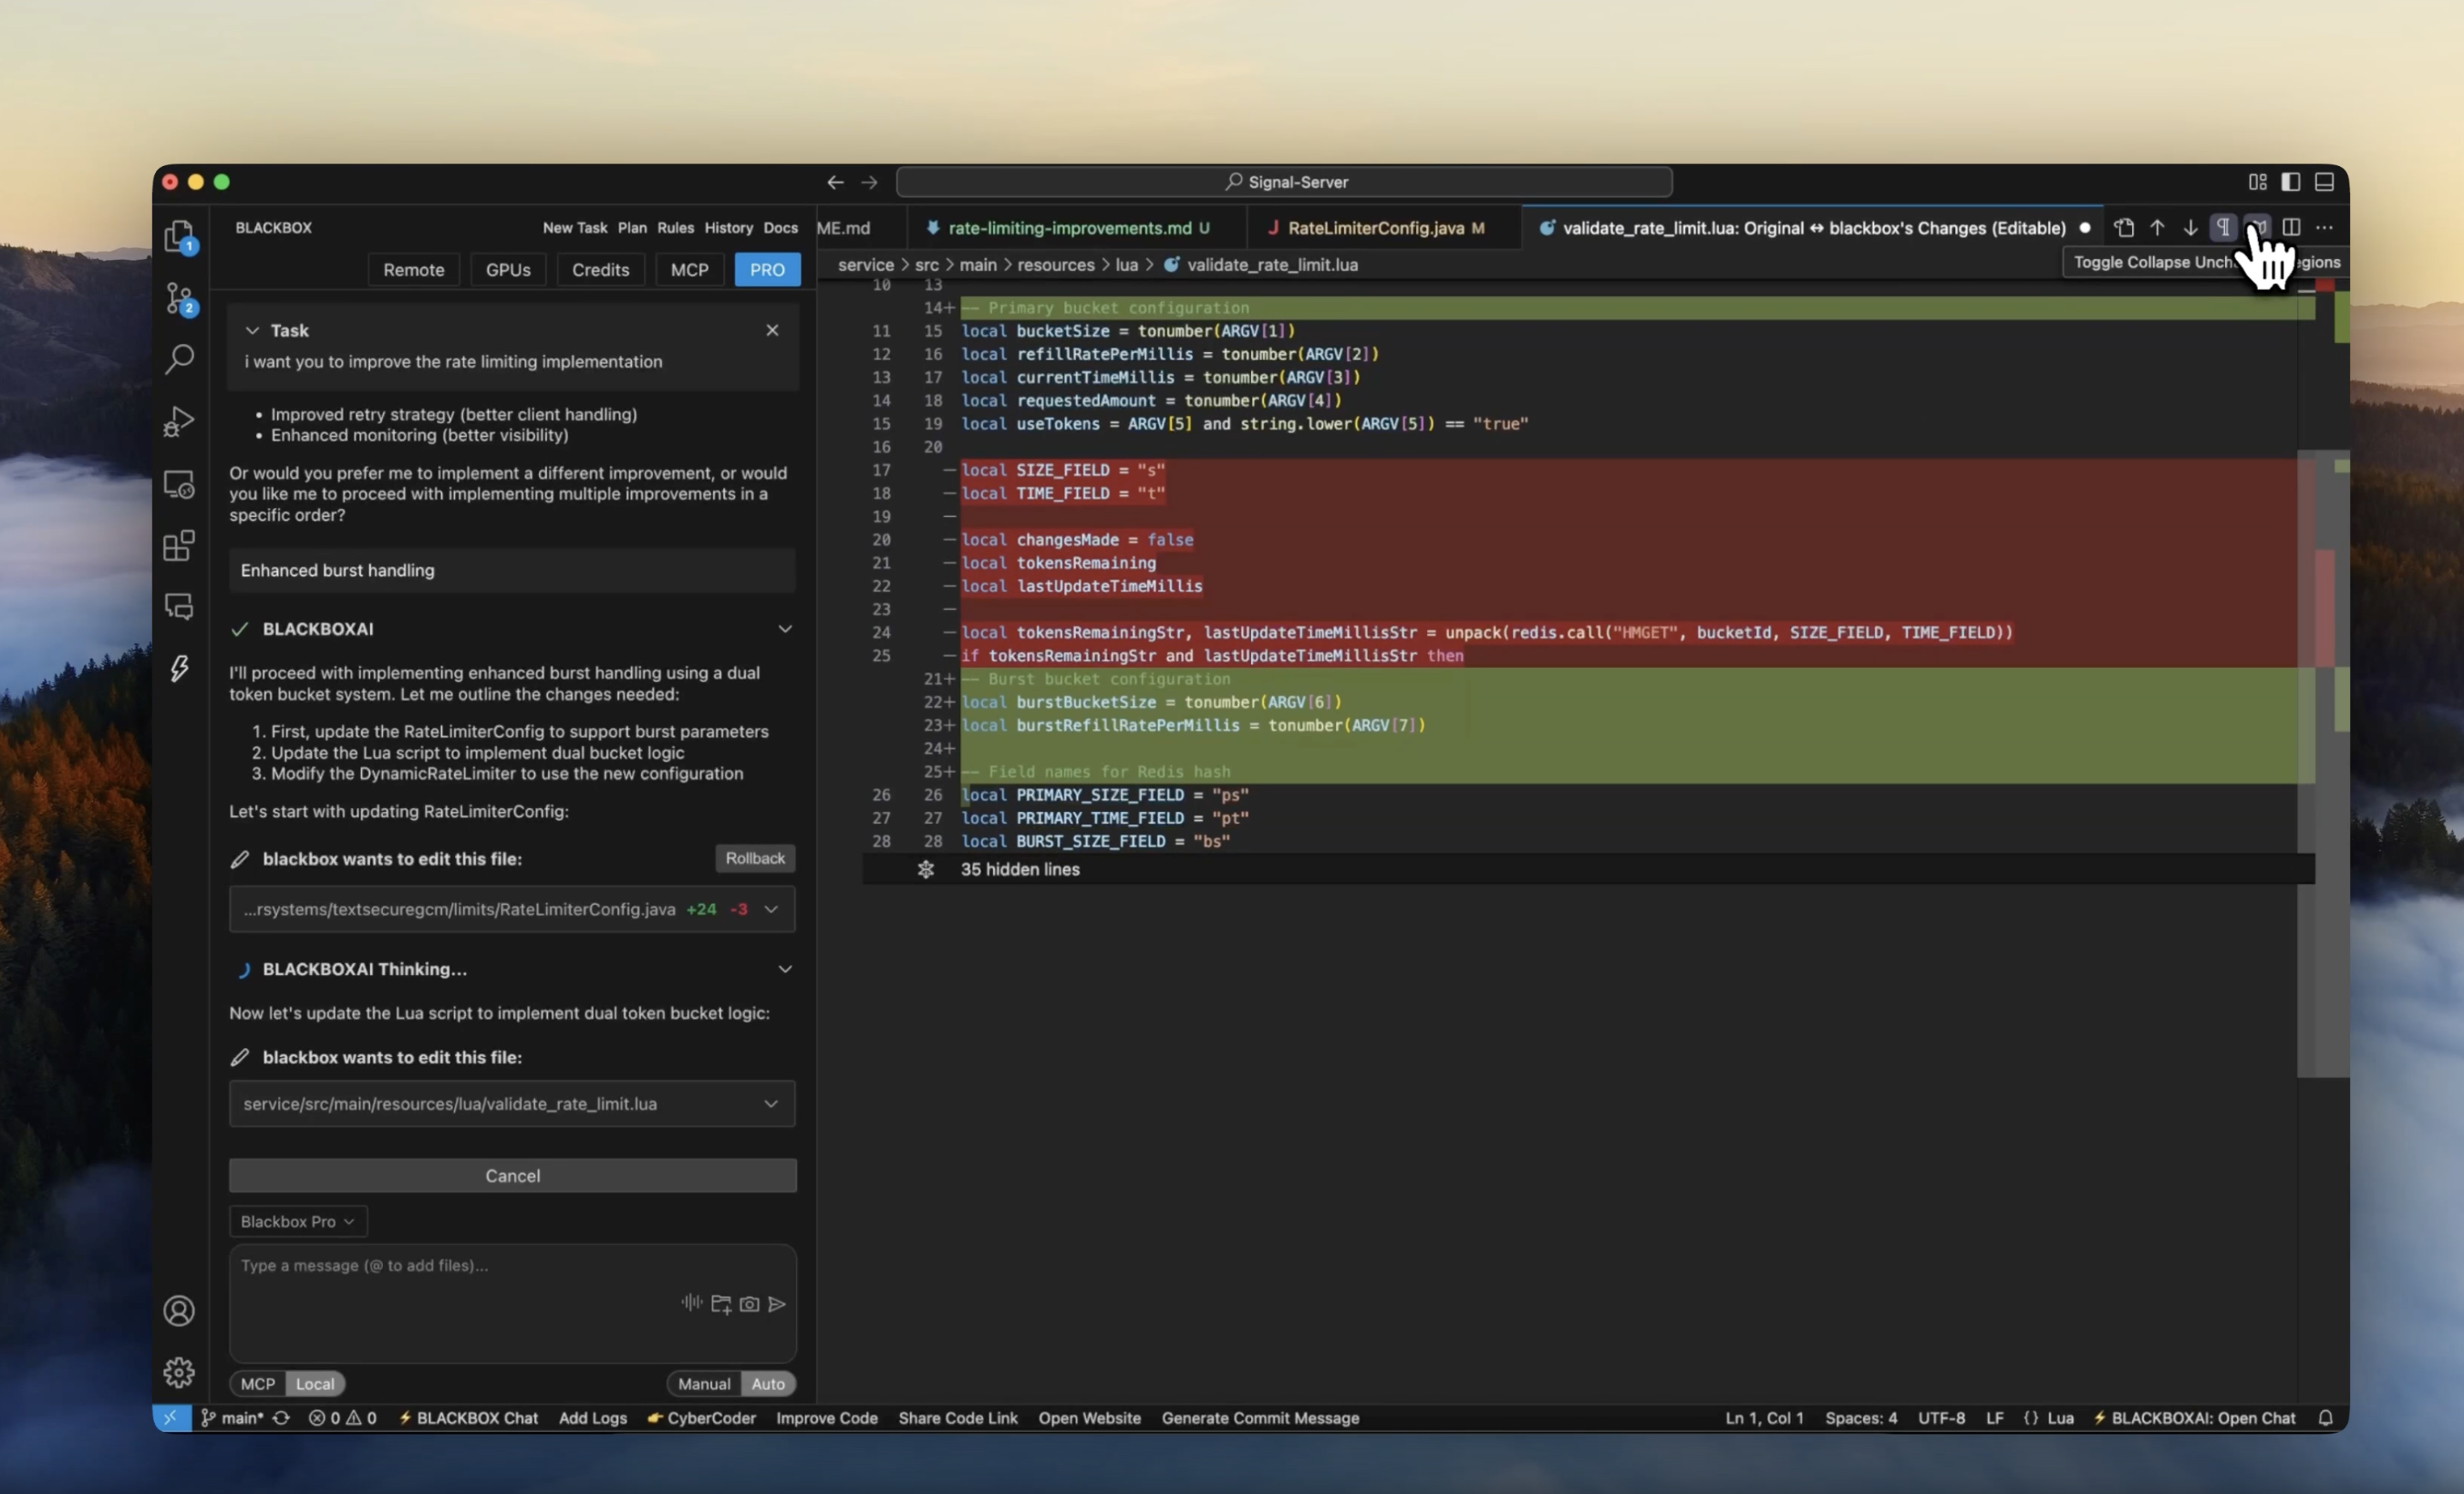Collapse the BLACKBOXAI Thinking section chevron
The width and height of the screenshot is (2464, 1494).
(x=785, y=969)
